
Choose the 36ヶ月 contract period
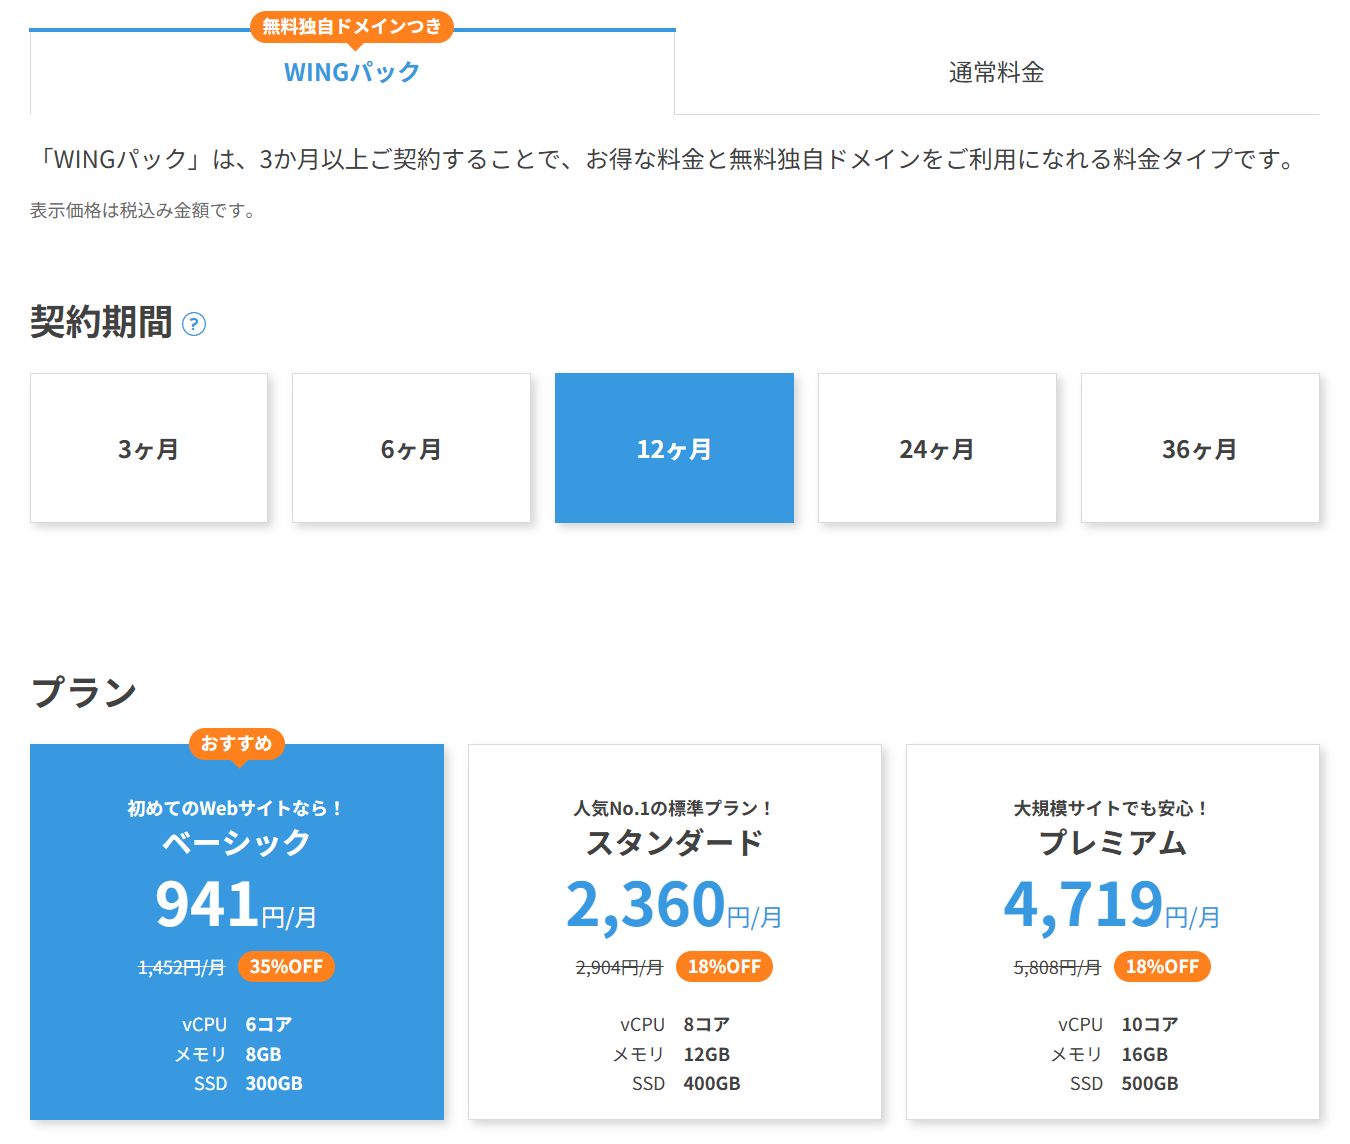pos(1200,449)
